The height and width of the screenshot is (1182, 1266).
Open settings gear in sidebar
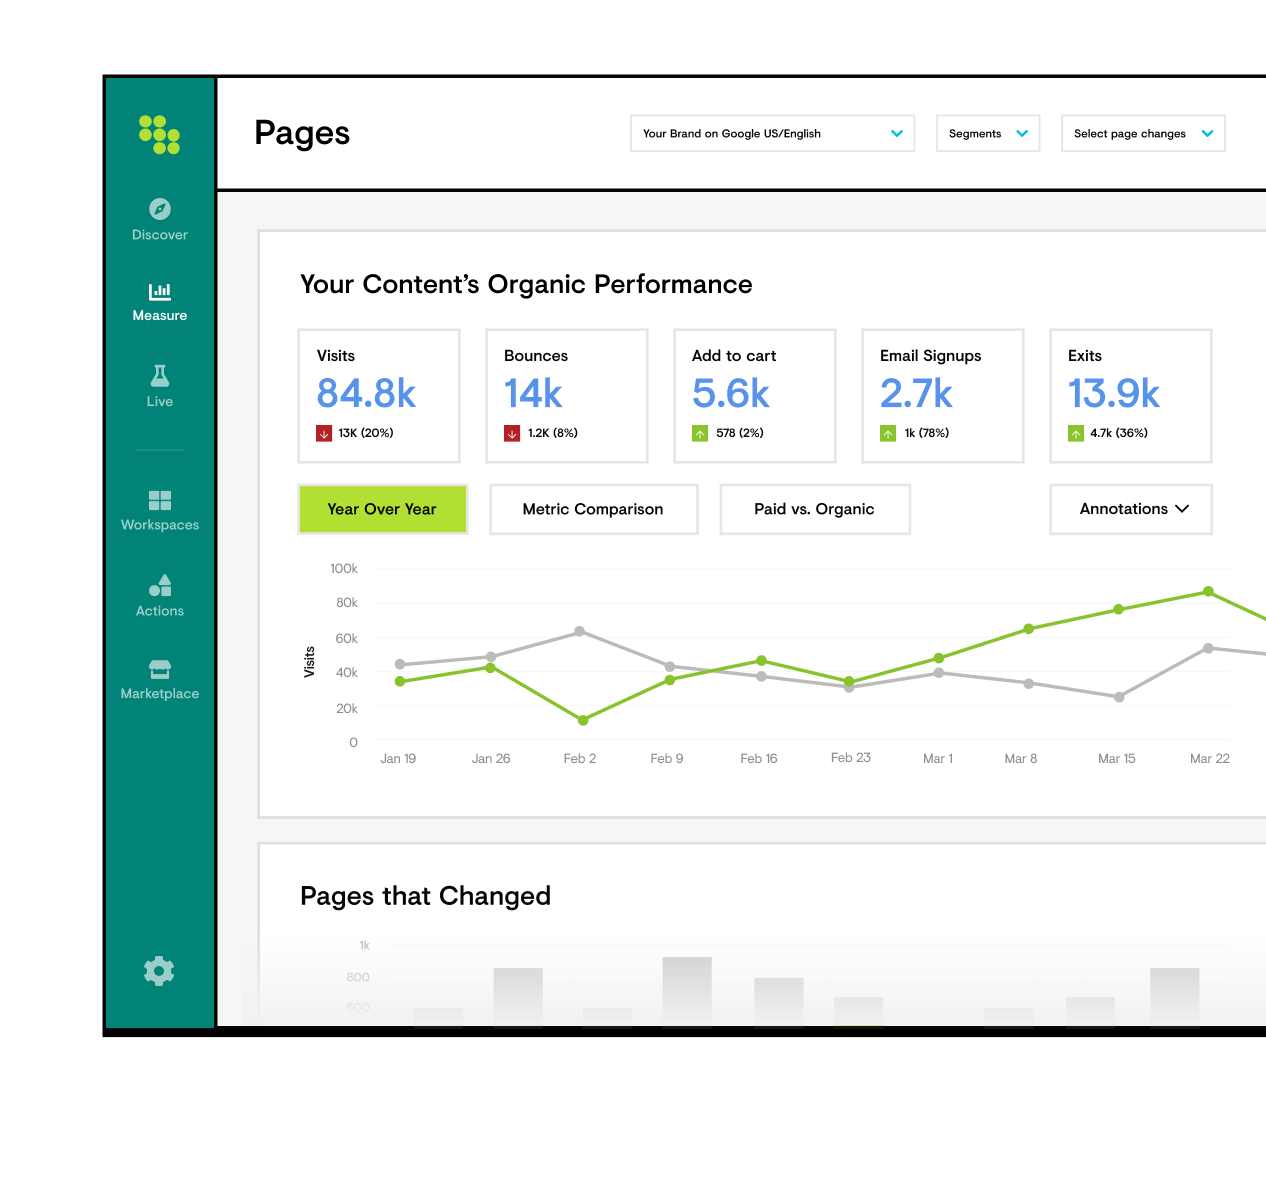(x=159, y=971)
